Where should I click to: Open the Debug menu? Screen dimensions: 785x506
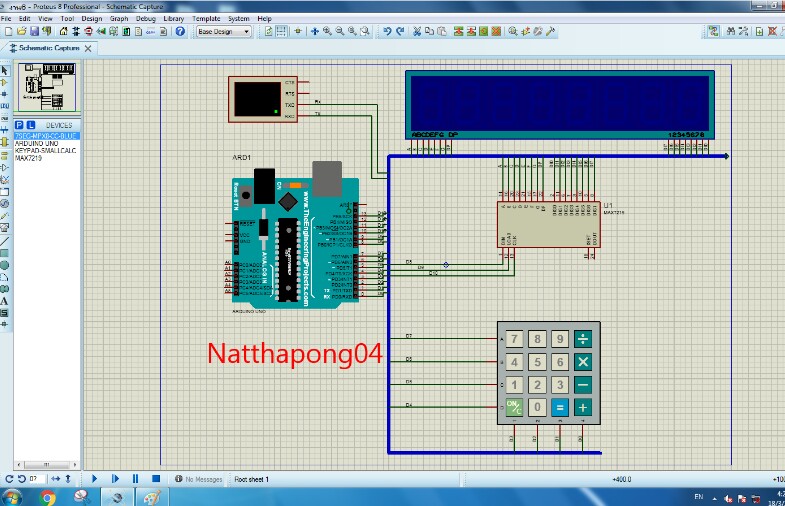tap(146, 19)
